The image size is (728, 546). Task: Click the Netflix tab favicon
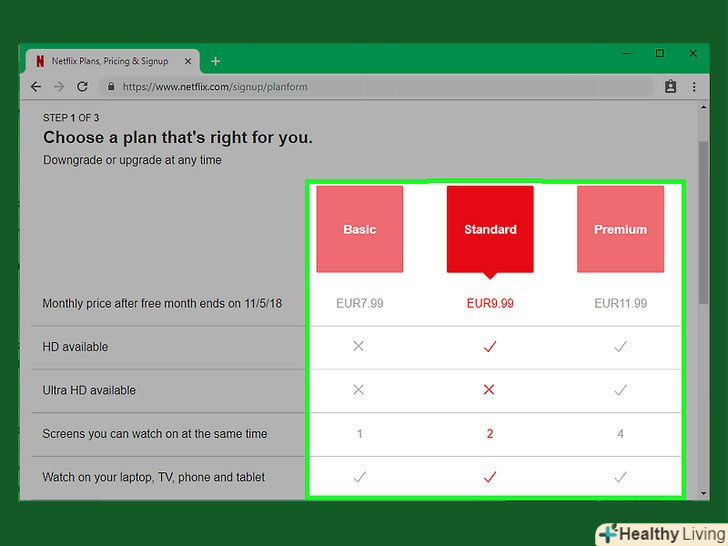[40, 61]
